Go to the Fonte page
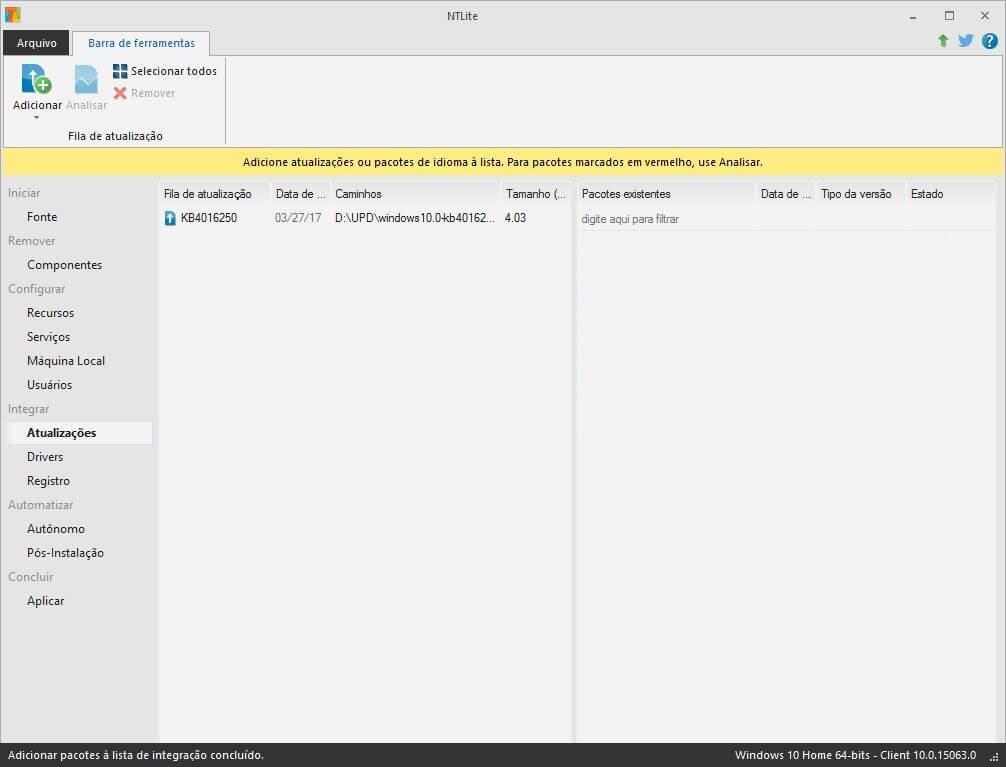The height and width of the screenshot is (767, 1006). coord(42,217)
